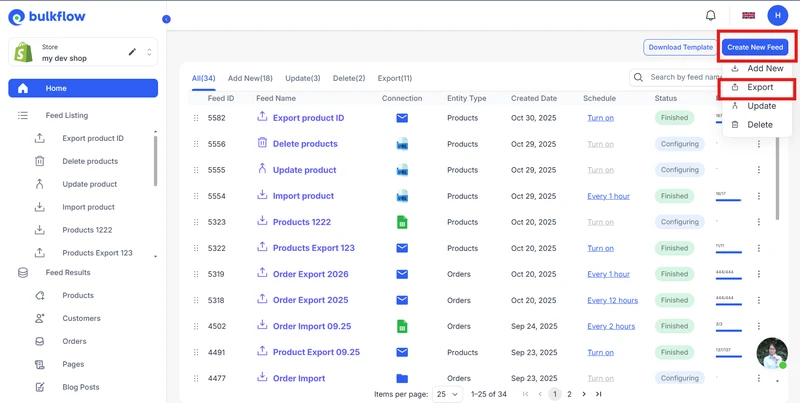Open the Update product feed
This screenshot has height=403, width=800.
pos(305,170)
